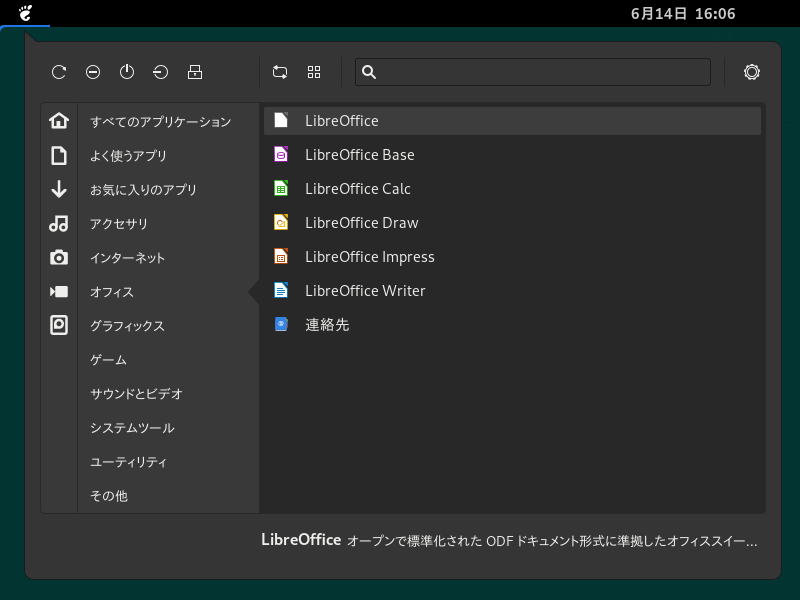
Task: Click the LibreOffice Impress icon
Action: pos(281,257)
